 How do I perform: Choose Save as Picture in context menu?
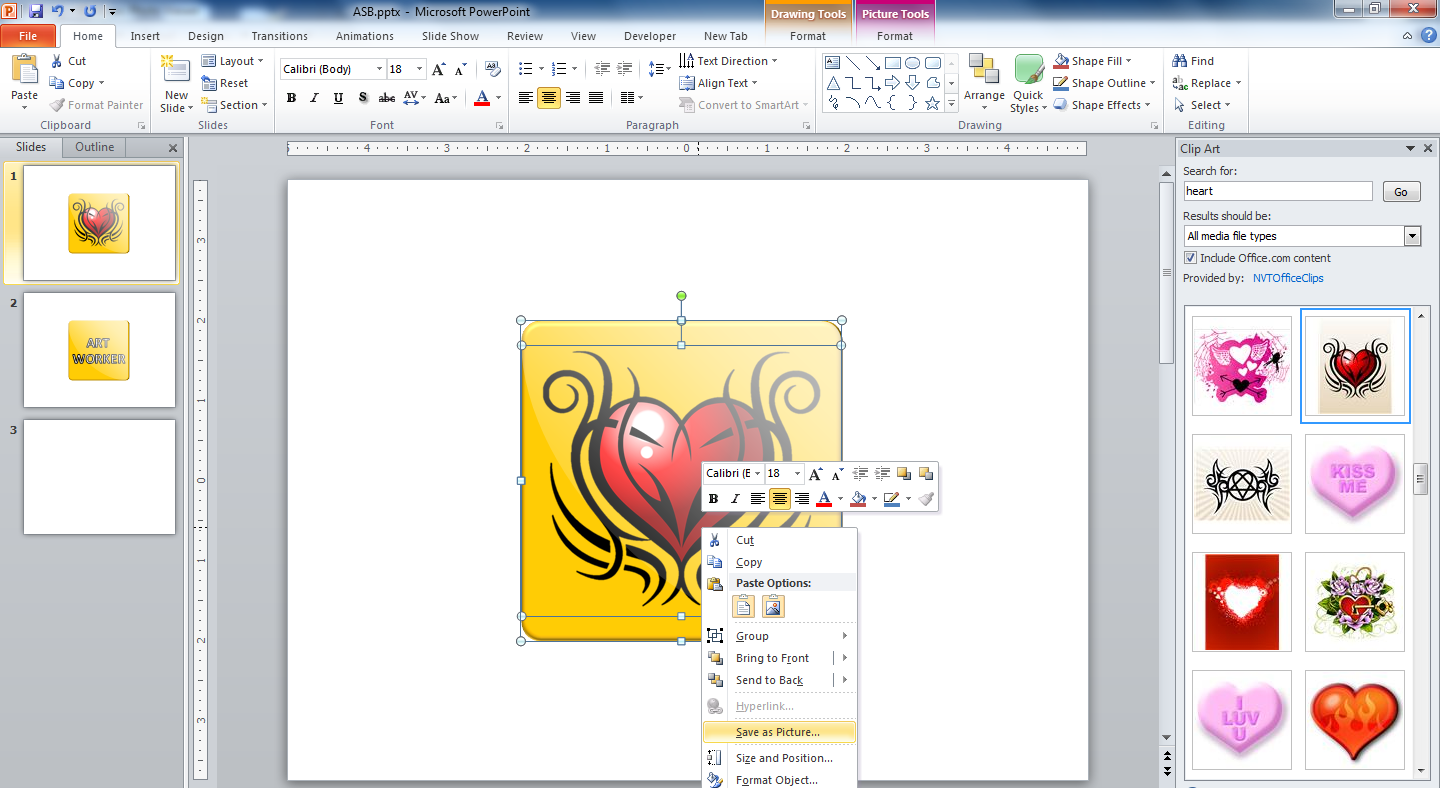pyautogui.click(x=779, y=732)
